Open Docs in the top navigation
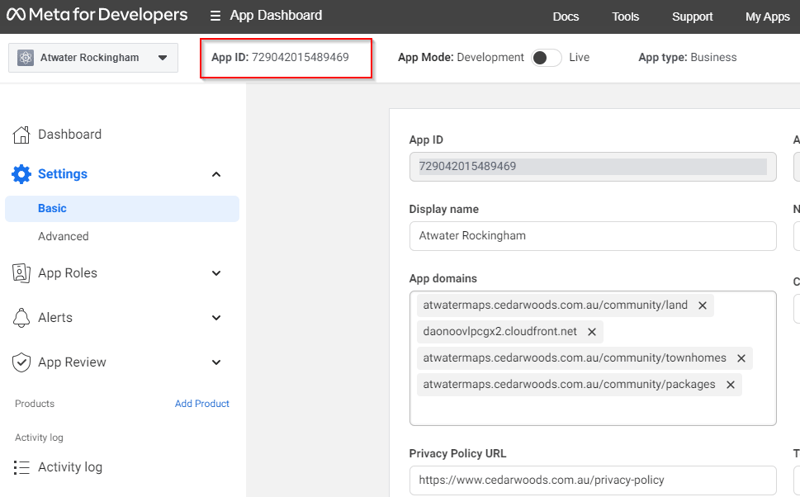800x497 pixels. coord(566,17)
